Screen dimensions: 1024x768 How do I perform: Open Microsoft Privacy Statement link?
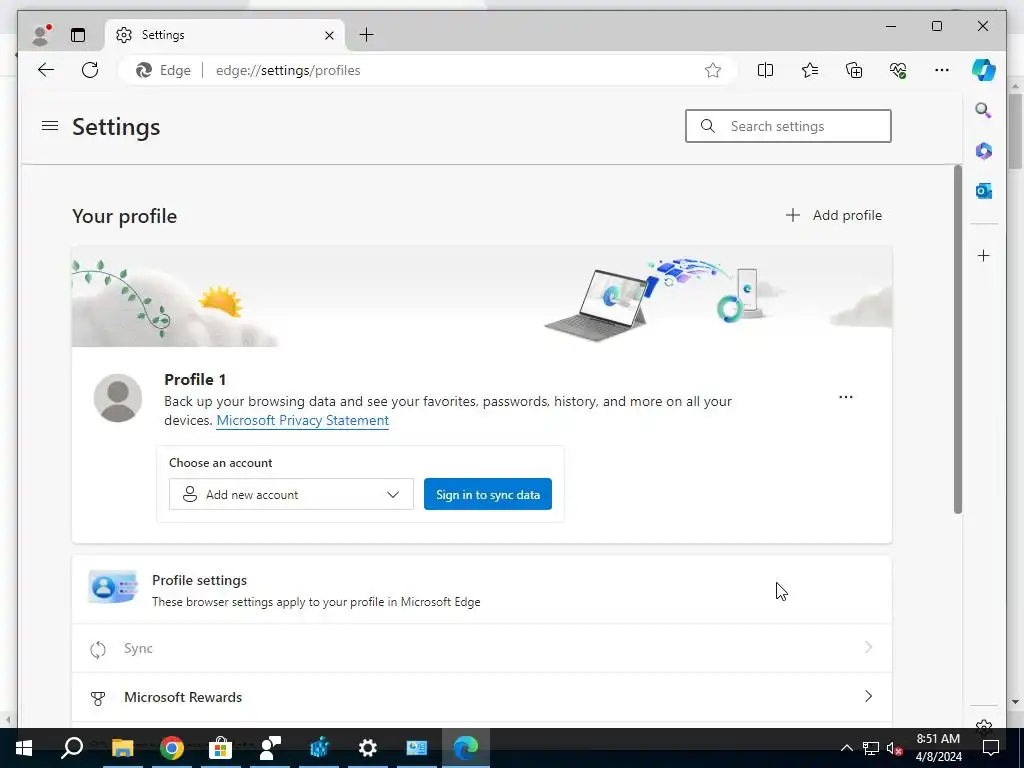click(302, 420)
